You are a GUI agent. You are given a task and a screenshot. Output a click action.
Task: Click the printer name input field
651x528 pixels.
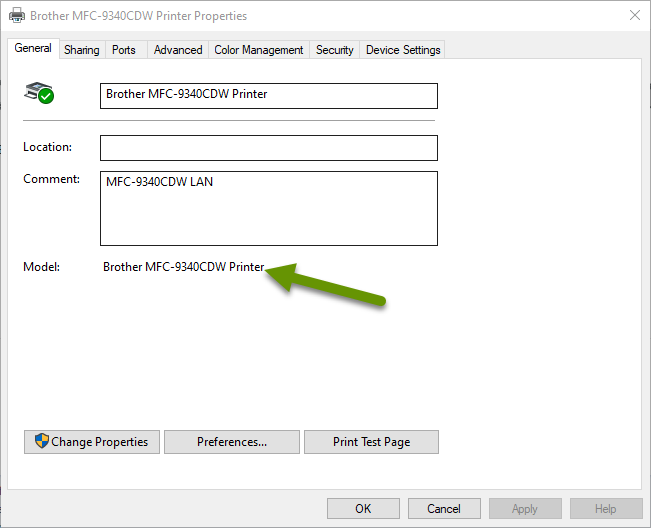[269, 96]
